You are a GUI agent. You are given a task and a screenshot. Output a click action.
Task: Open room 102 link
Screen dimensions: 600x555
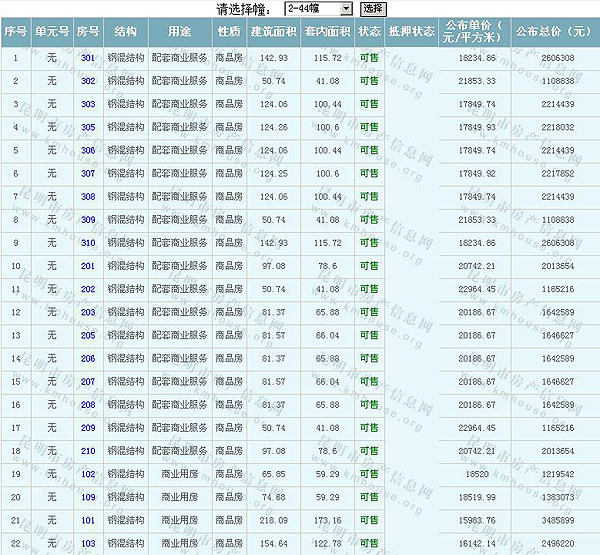tap(88, 473)
